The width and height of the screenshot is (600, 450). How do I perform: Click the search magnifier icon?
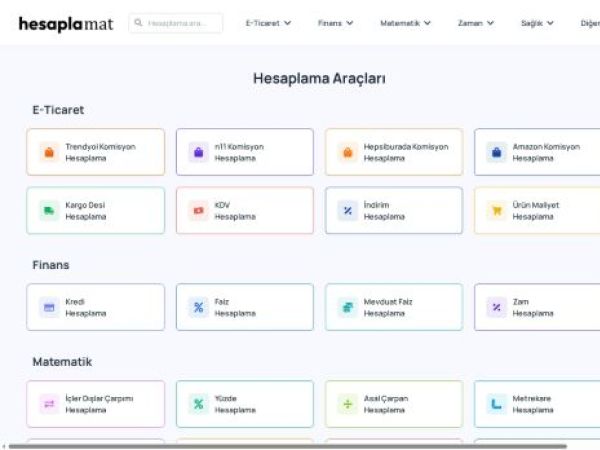click(138, 23)
